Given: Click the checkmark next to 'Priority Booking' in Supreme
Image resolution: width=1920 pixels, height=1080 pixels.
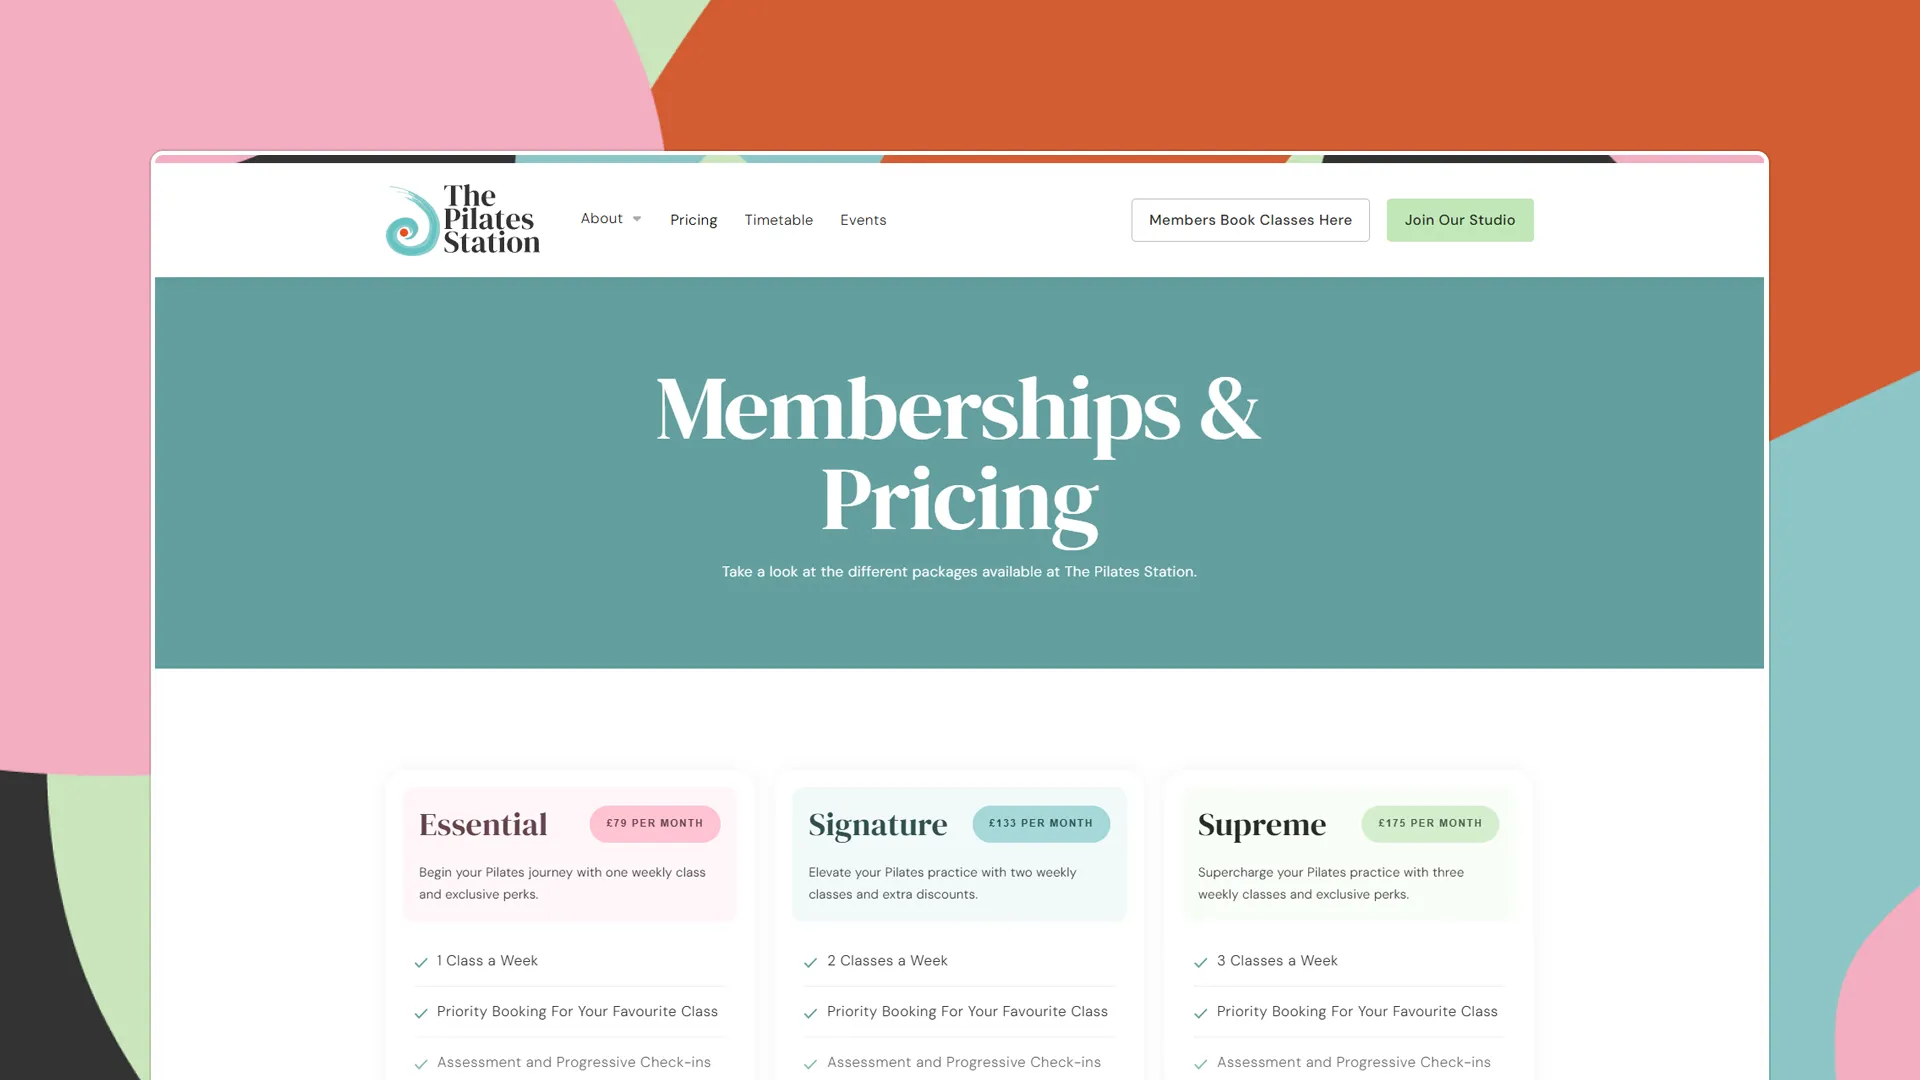Looking at the screenshot, I should [x=1200, y=1011].
